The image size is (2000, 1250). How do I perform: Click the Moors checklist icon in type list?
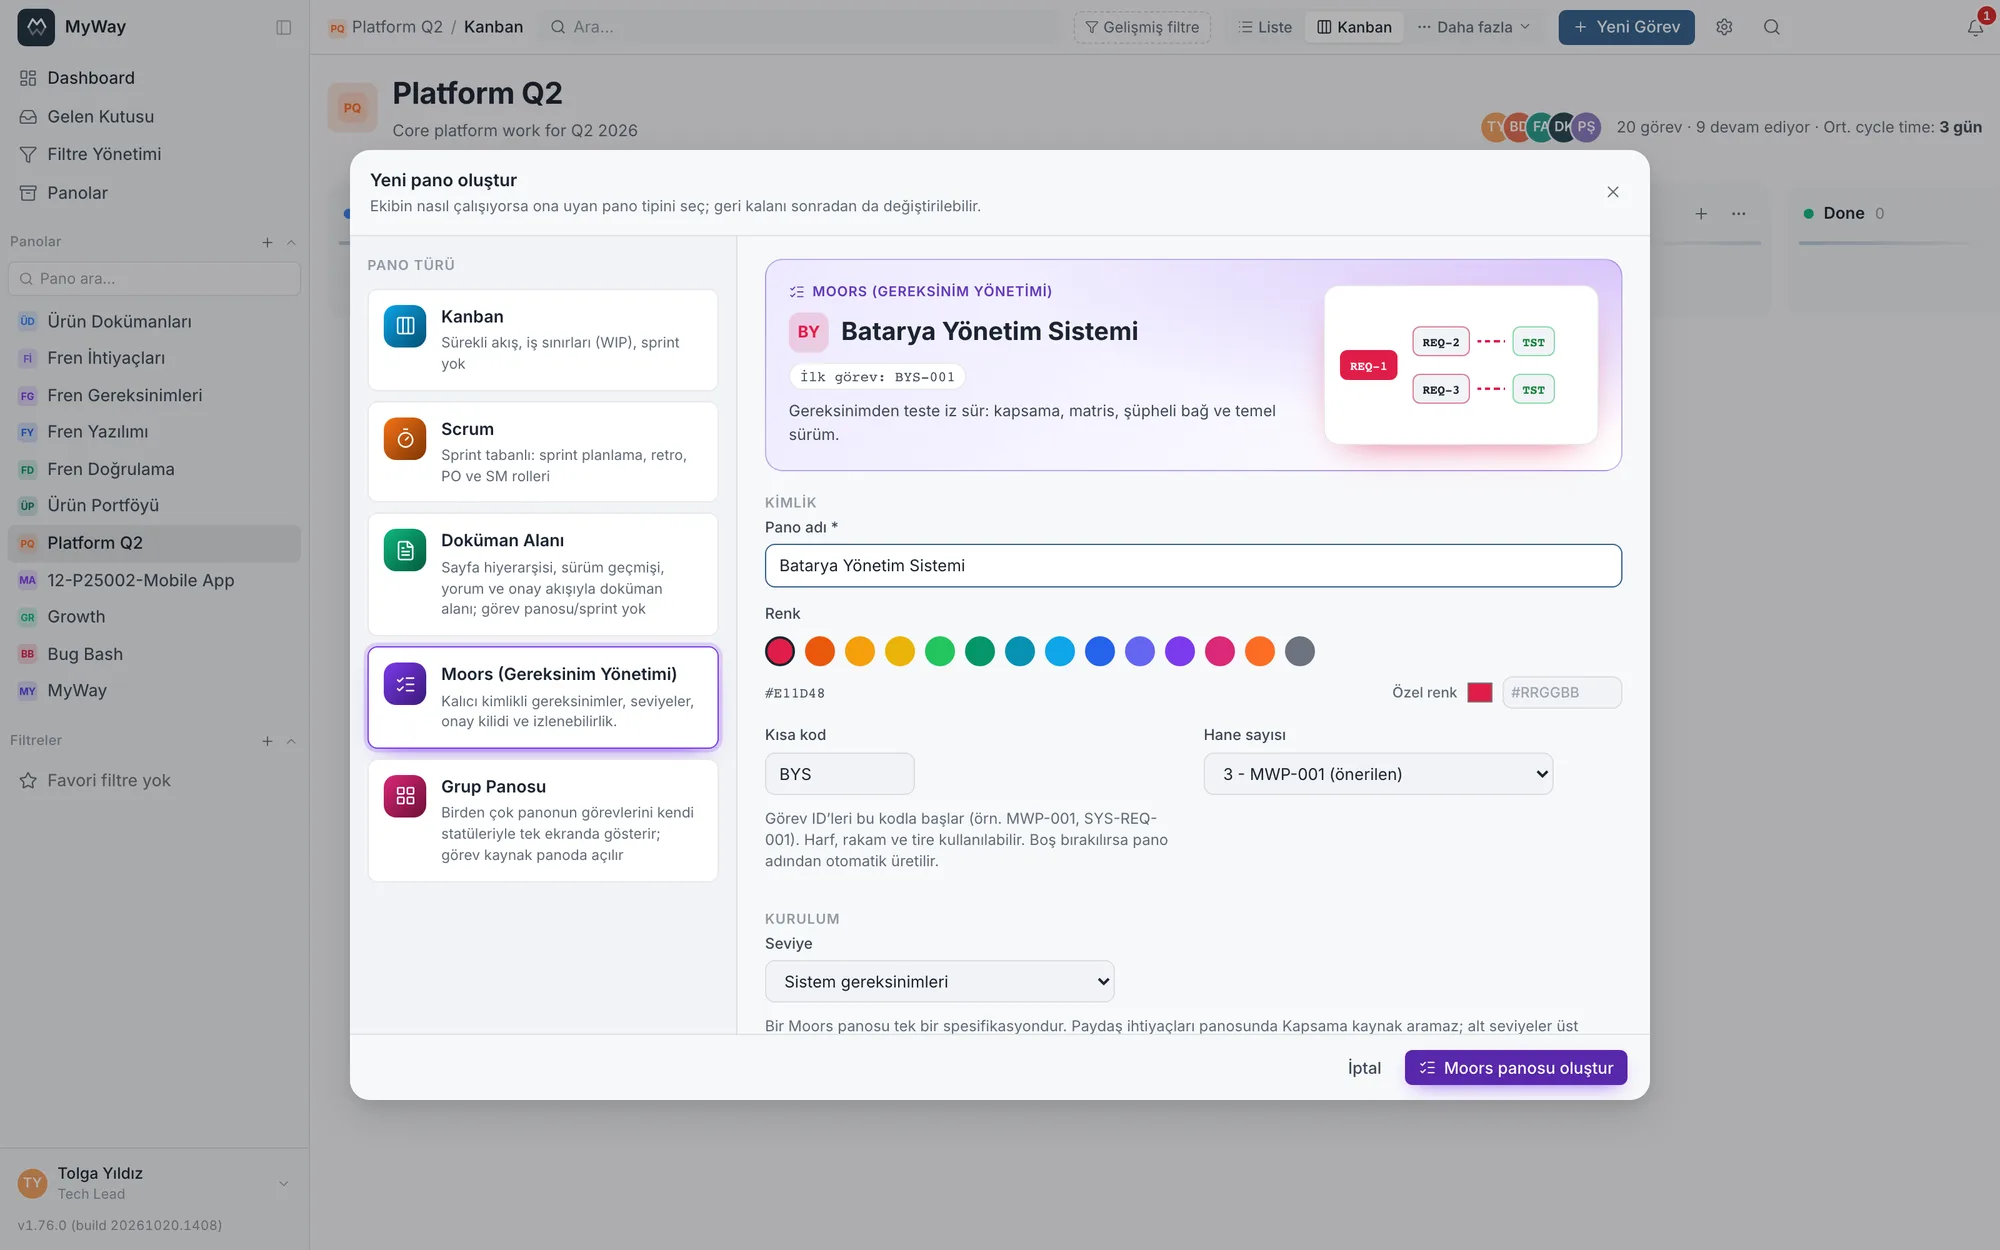click(405, 684)
